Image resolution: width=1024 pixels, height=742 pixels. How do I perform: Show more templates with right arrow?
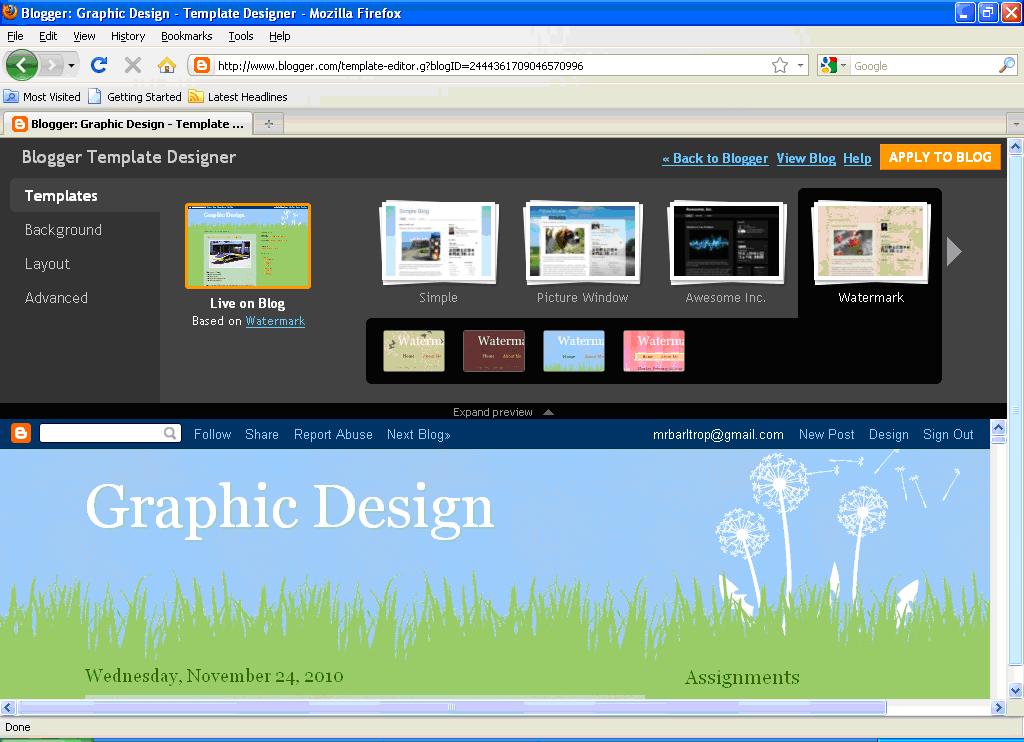click(954, 251)
